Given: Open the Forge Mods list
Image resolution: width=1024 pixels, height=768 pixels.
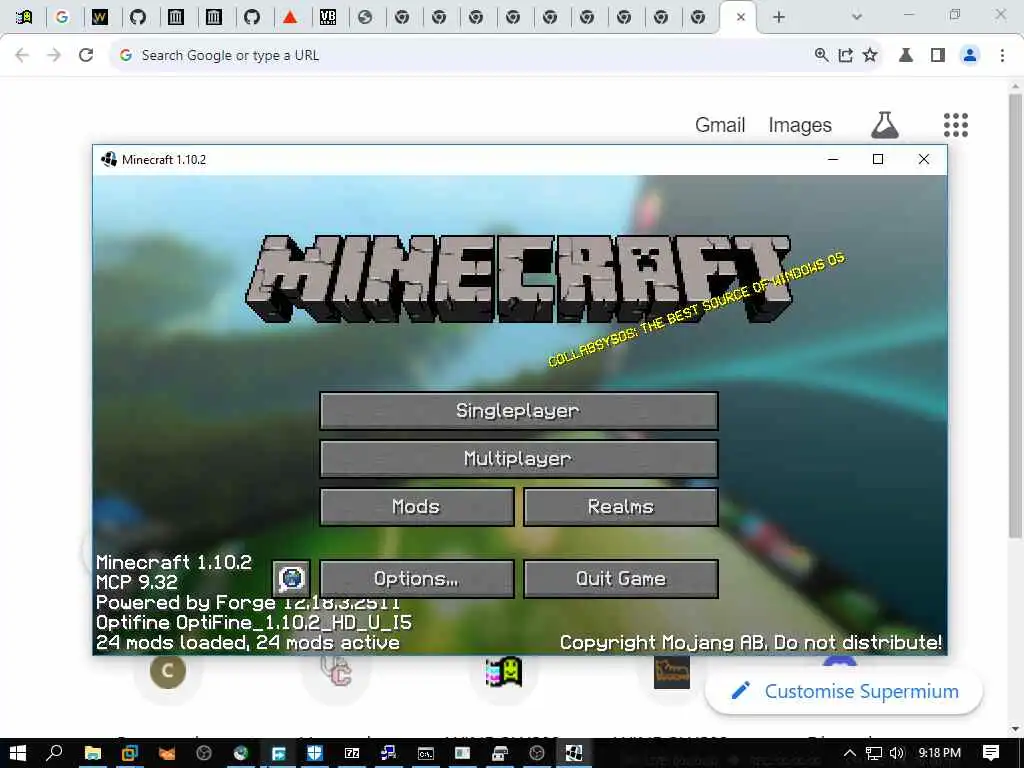Looking at the screenshot, I should click(417, 507).
